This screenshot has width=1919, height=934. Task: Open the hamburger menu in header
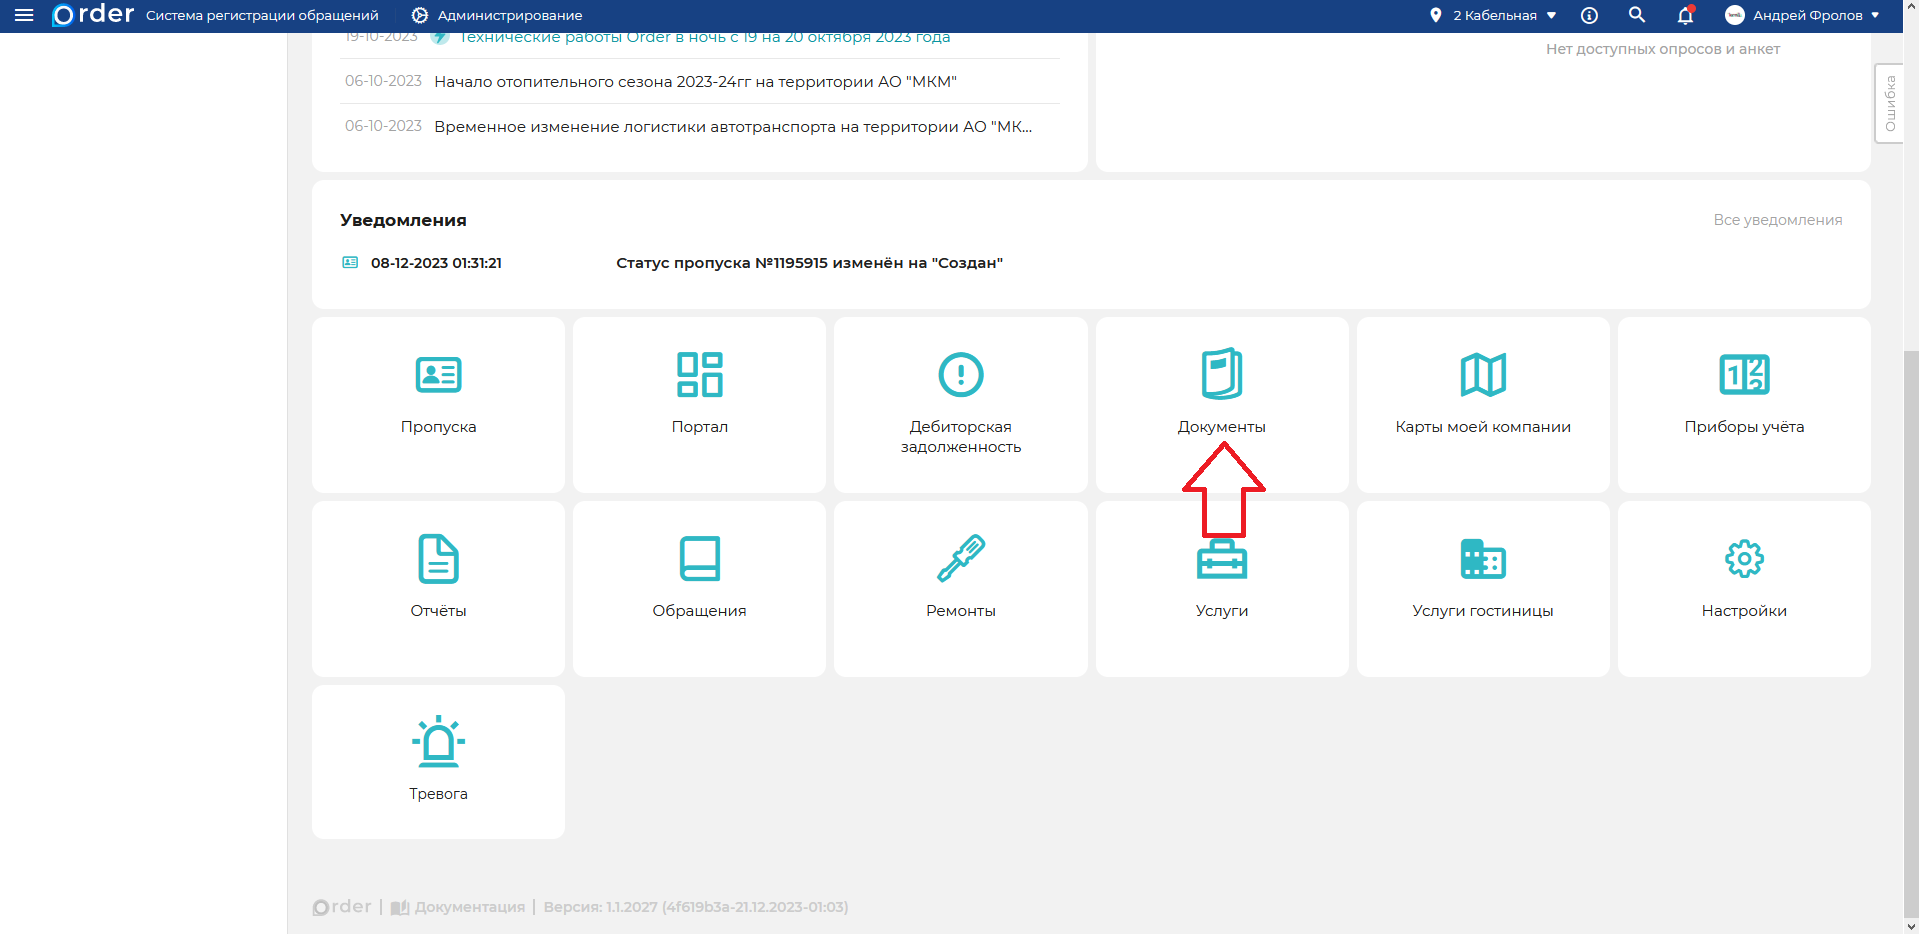[x=24, y=15]
